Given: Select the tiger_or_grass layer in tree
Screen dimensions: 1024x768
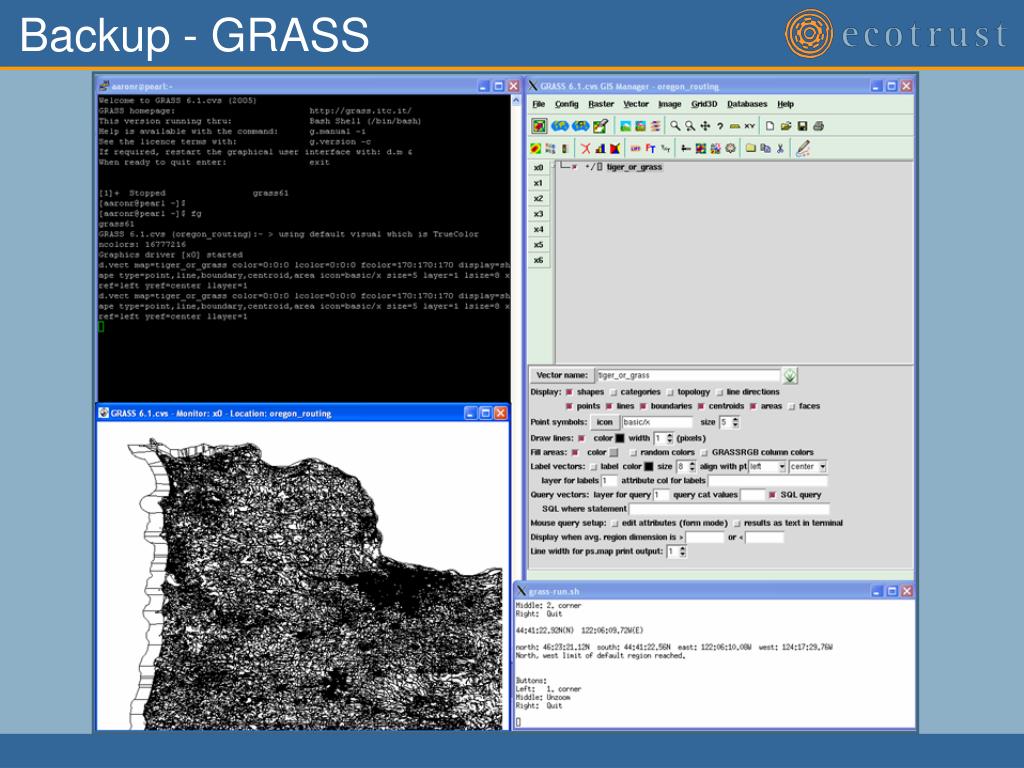Looking at the screenshot, I should pos(634,167).
